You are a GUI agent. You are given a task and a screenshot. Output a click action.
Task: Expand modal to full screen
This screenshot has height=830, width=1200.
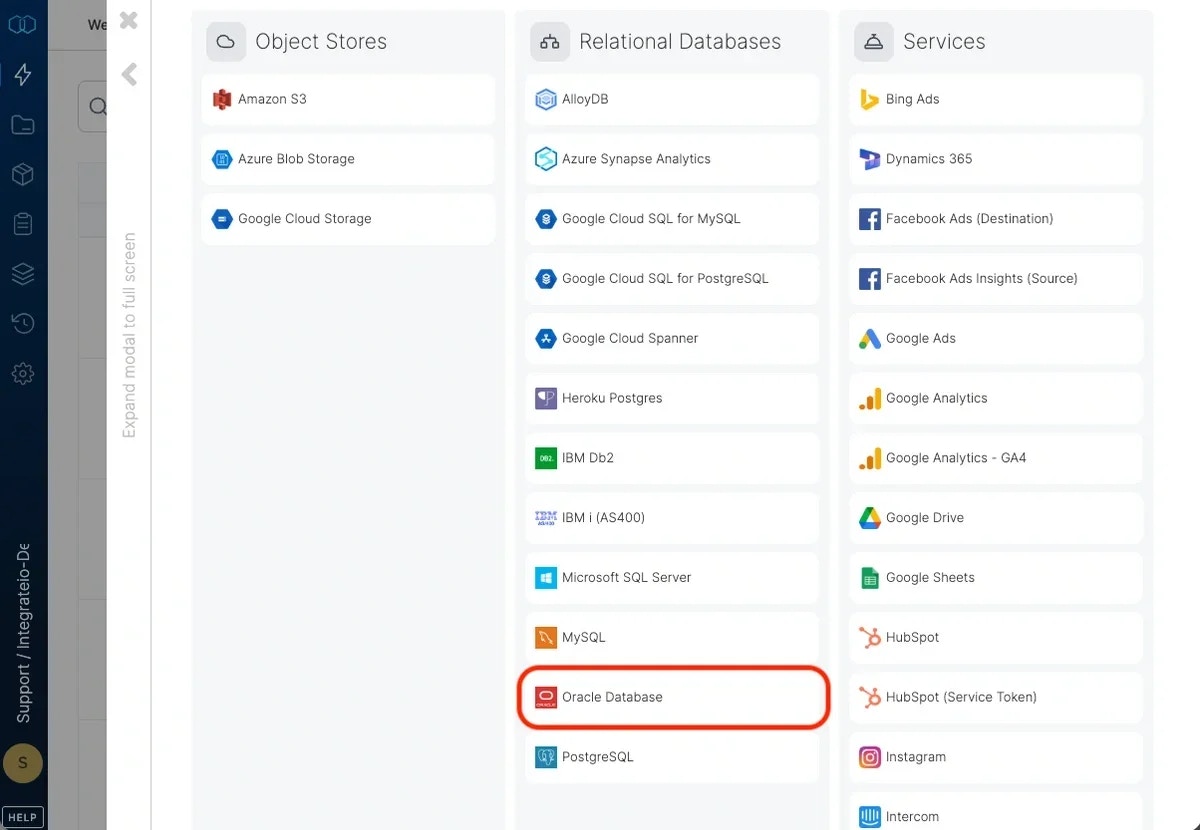(x=129, y=320)
